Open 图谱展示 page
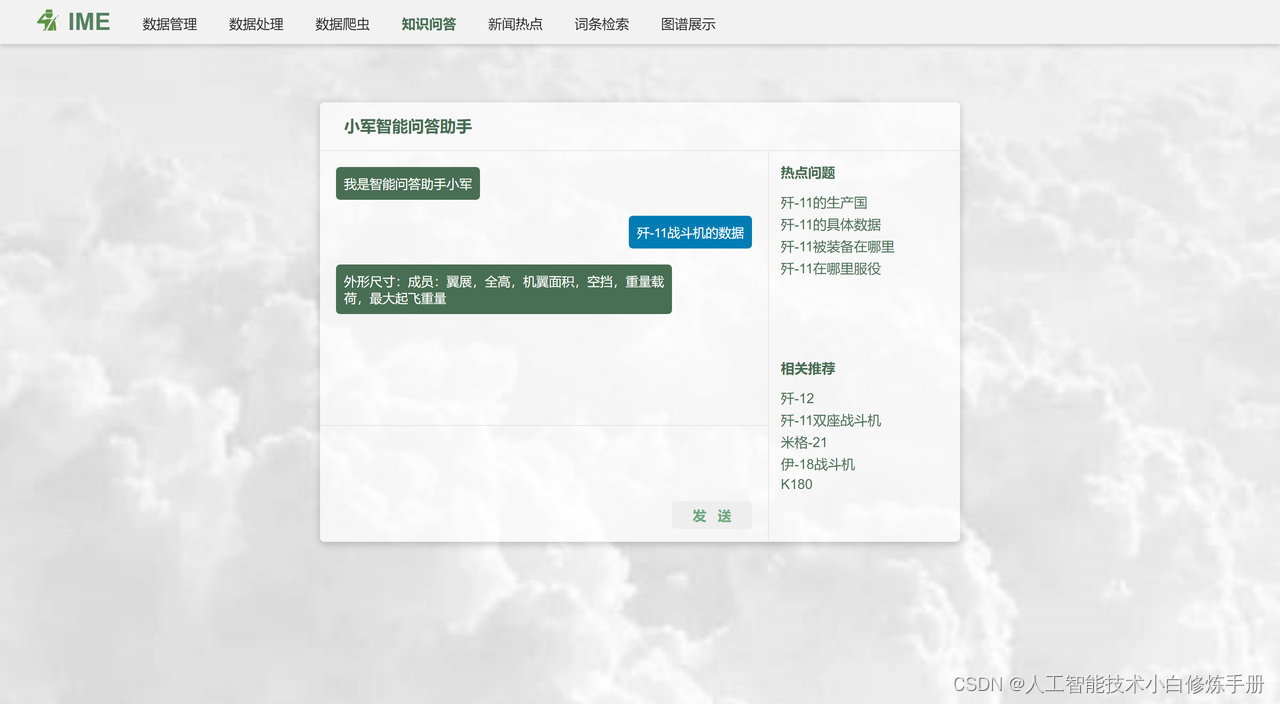The width and height of the screenshot is (1280, 704). point(688,24)
